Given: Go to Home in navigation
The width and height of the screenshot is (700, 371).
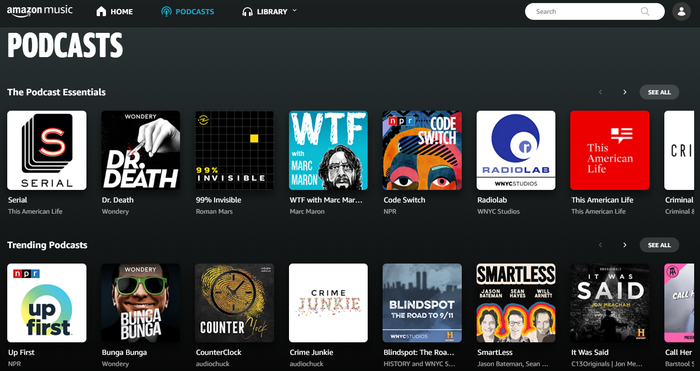Looking at the screenshot, I should coord(114,12).
